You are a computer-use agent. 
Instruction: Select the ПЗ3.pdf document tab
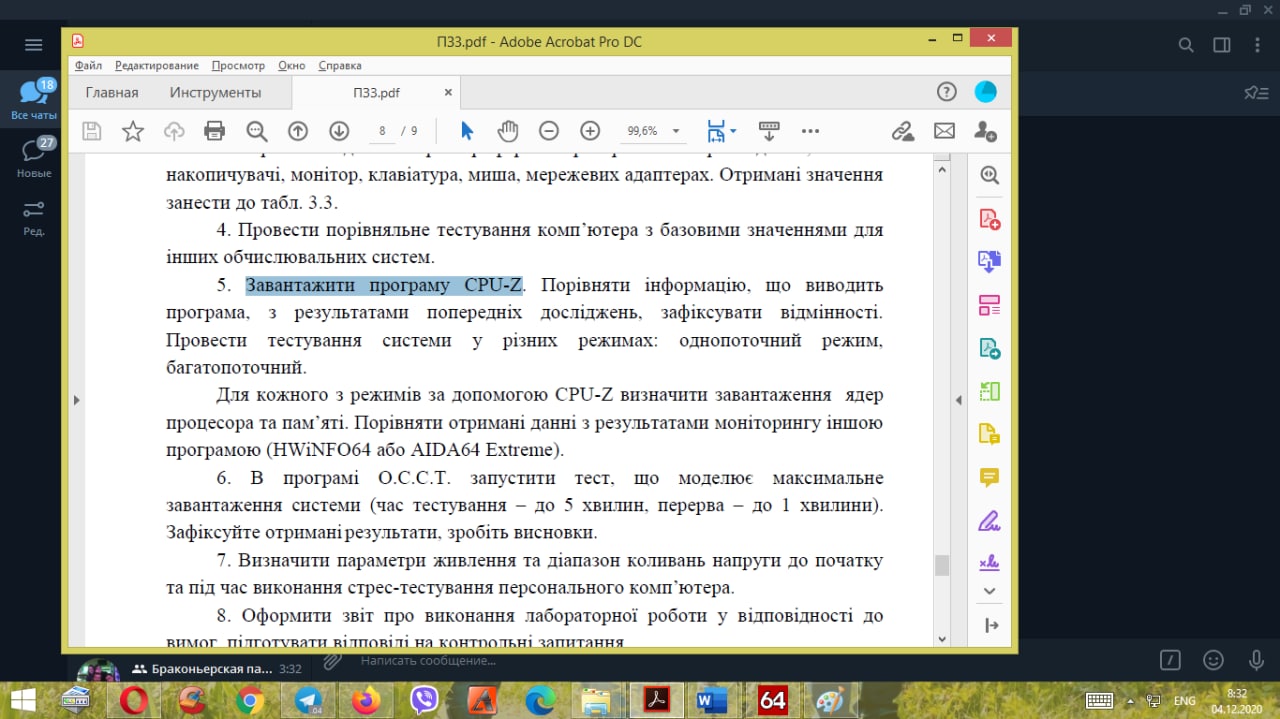point(376,92)
